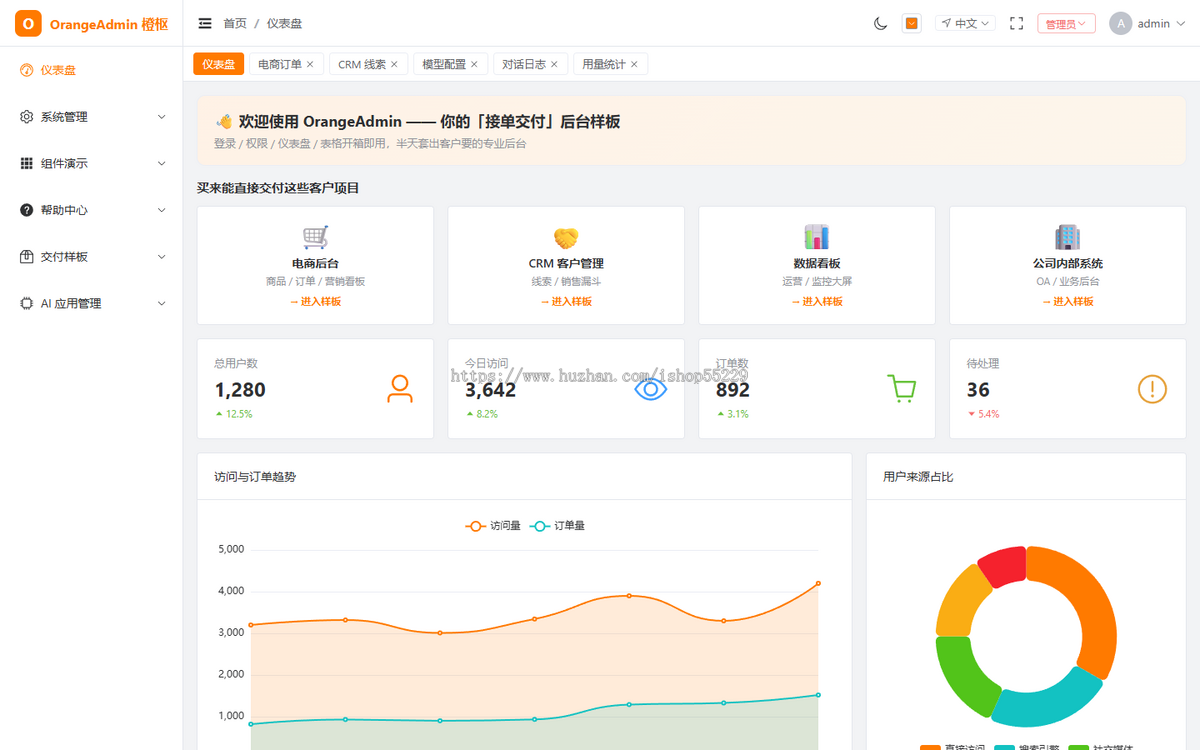This screenshot has width=1200, height=750.
Task: Toggle the 访问量 legend series
Action: tap(493, 525)
